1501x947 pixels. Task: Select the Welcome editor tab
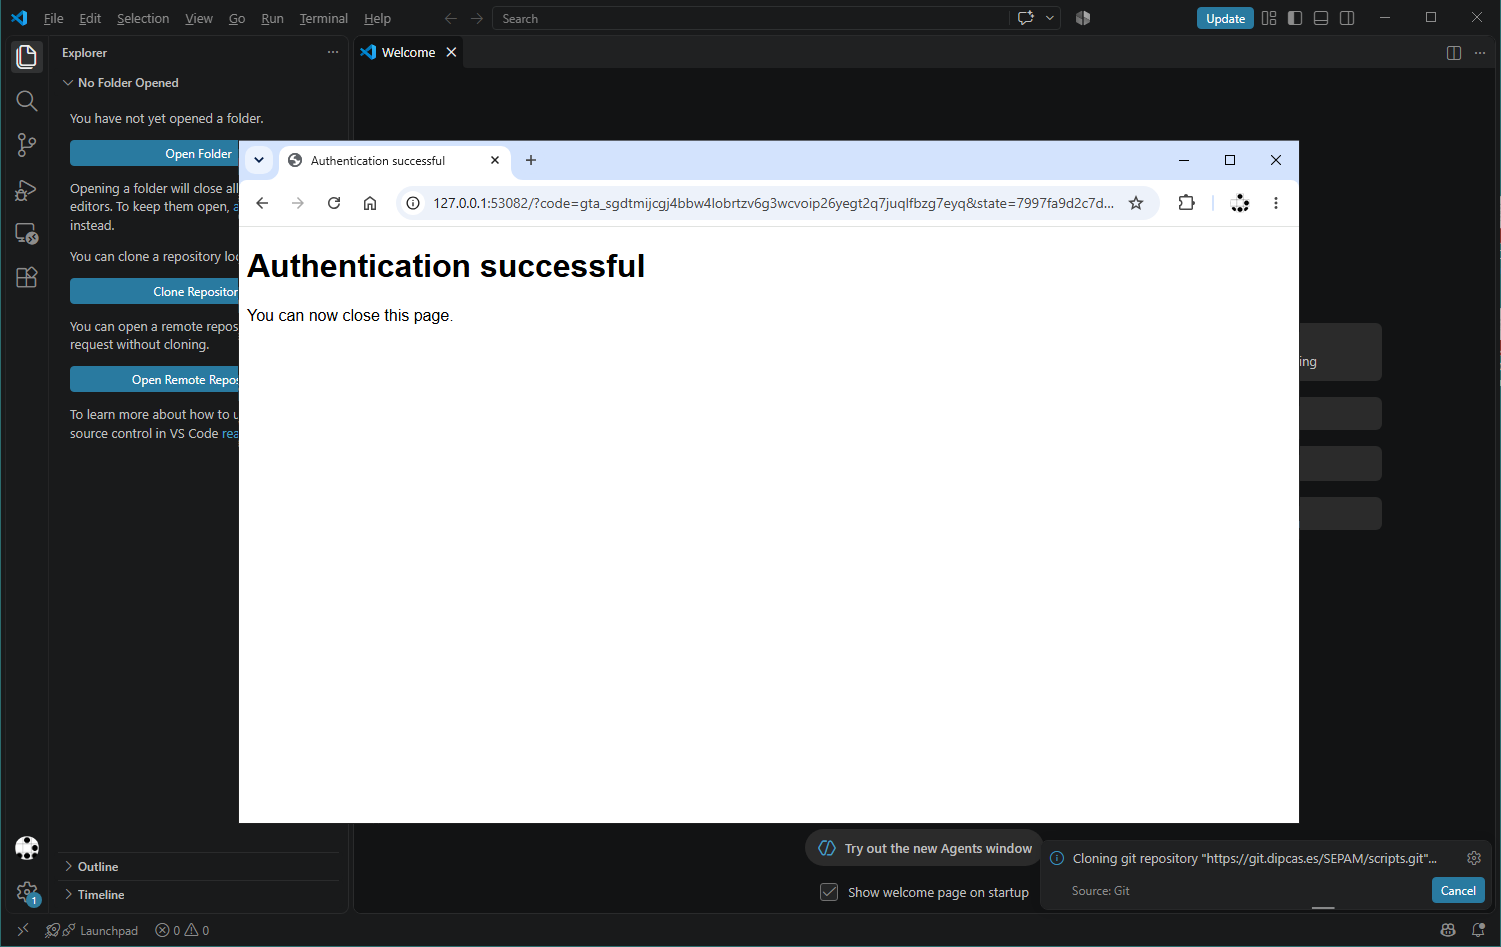[408, 52]
